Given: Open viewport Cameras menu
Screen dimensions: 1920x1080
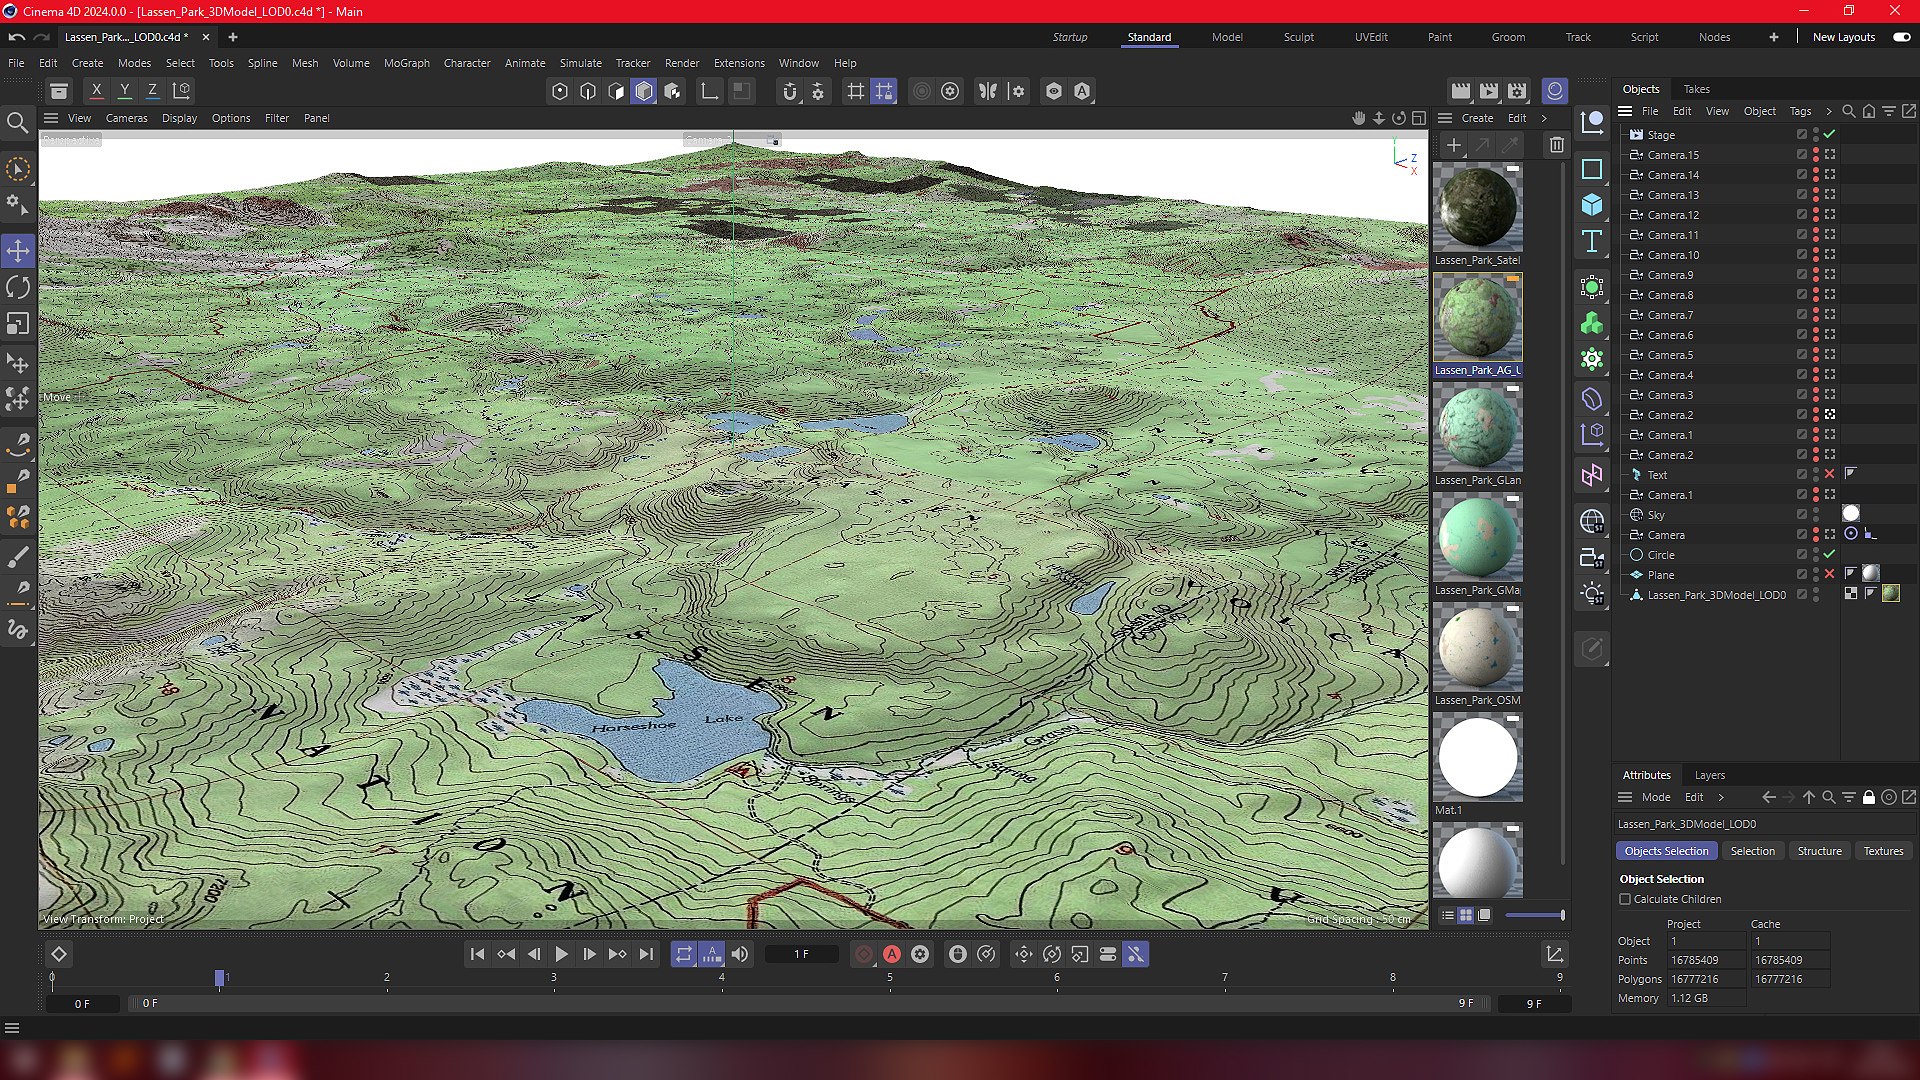Looking at the screenshot, I should 126,118.
